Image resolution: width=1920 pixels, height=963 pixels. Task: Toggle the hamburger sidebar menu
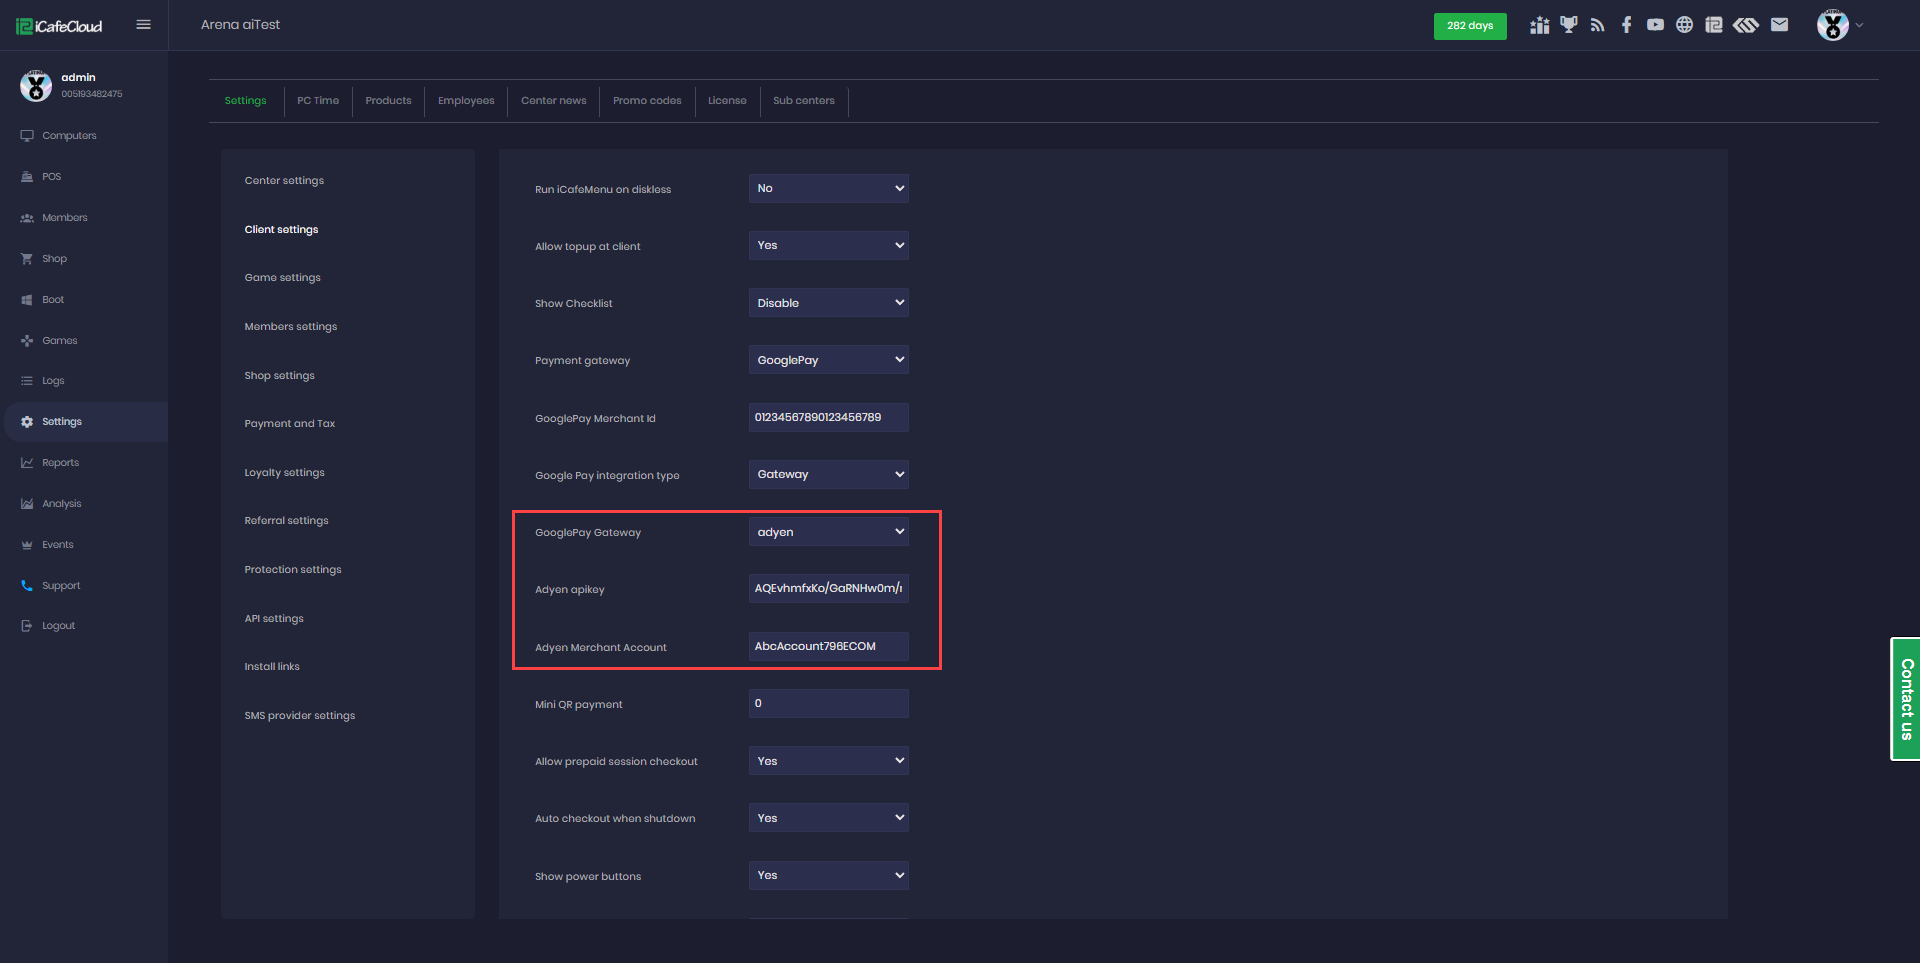(143, 25)
